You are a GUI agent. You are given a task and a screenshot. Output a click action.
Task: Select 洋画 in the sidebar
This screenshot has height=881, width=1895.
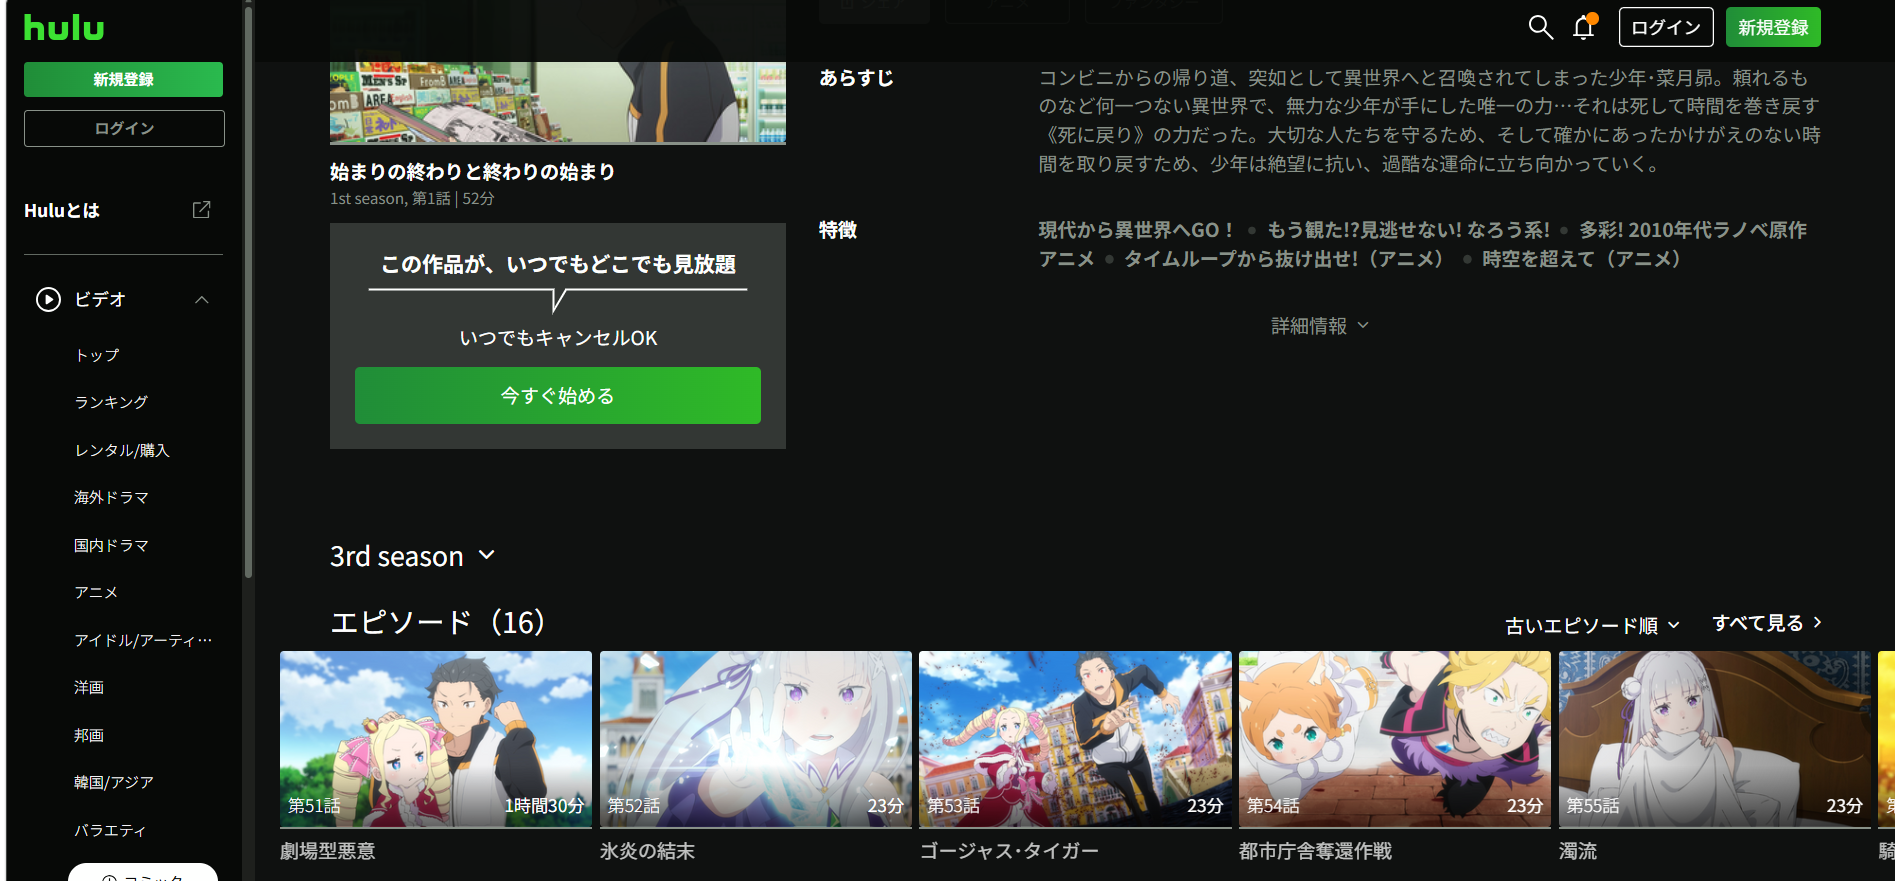click(89, 687)
